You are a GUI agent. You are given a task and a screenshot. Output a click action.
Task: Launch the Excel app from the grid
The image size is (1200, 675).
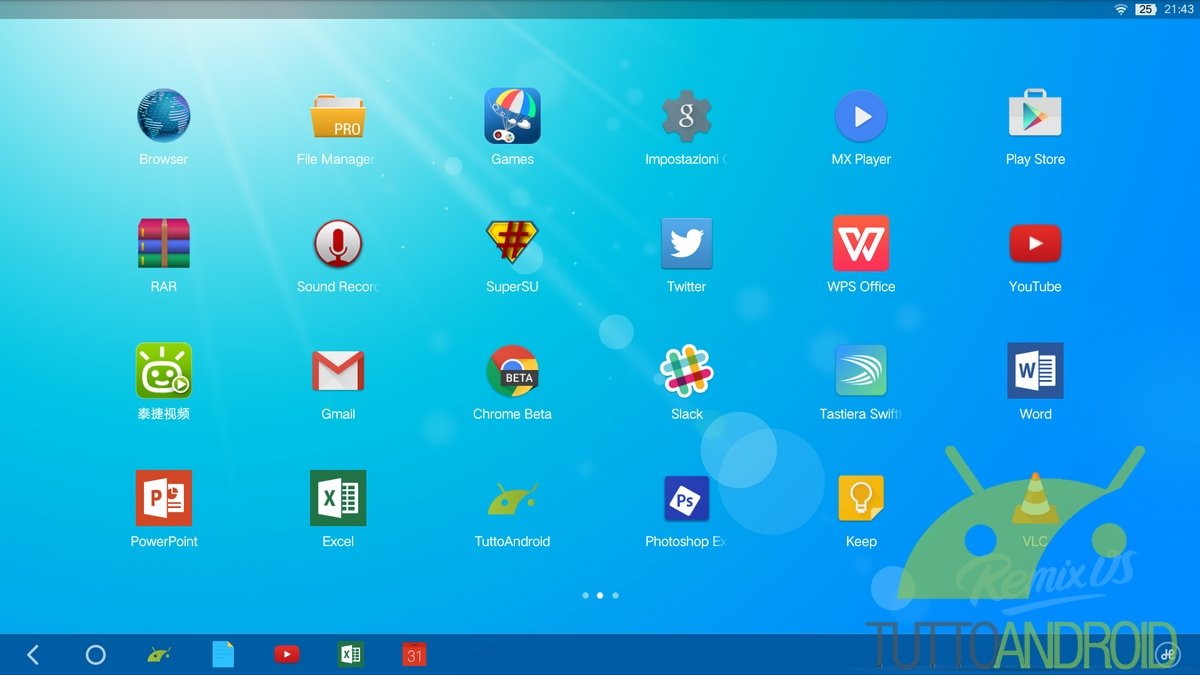pyautogui.click(x=338, y=498)
